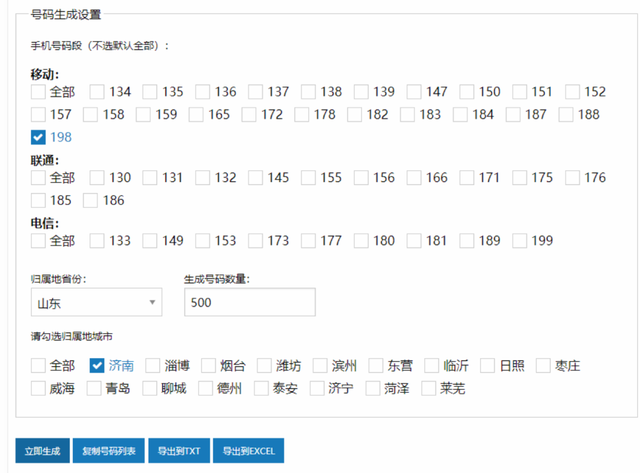Select the 139 segment checkbox

(361, 92)
